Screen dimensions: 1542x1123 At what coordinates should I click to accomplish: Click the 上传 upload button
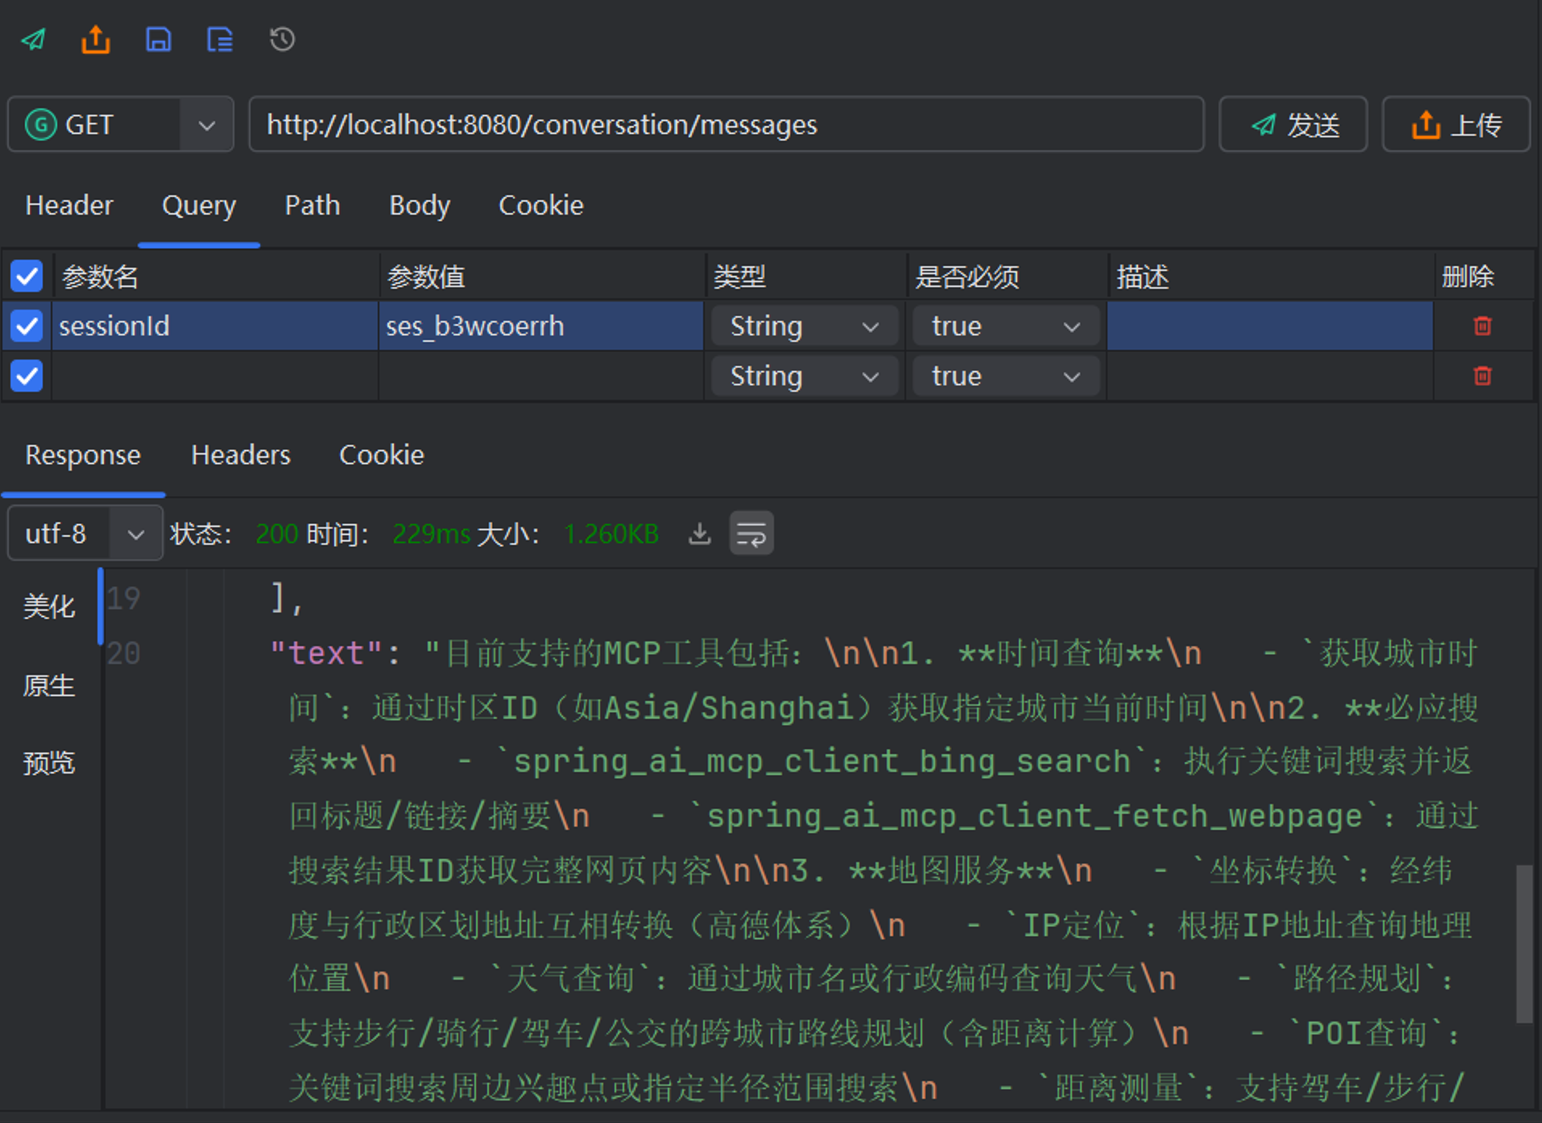pyautogui.click(x=1456, y=125)
